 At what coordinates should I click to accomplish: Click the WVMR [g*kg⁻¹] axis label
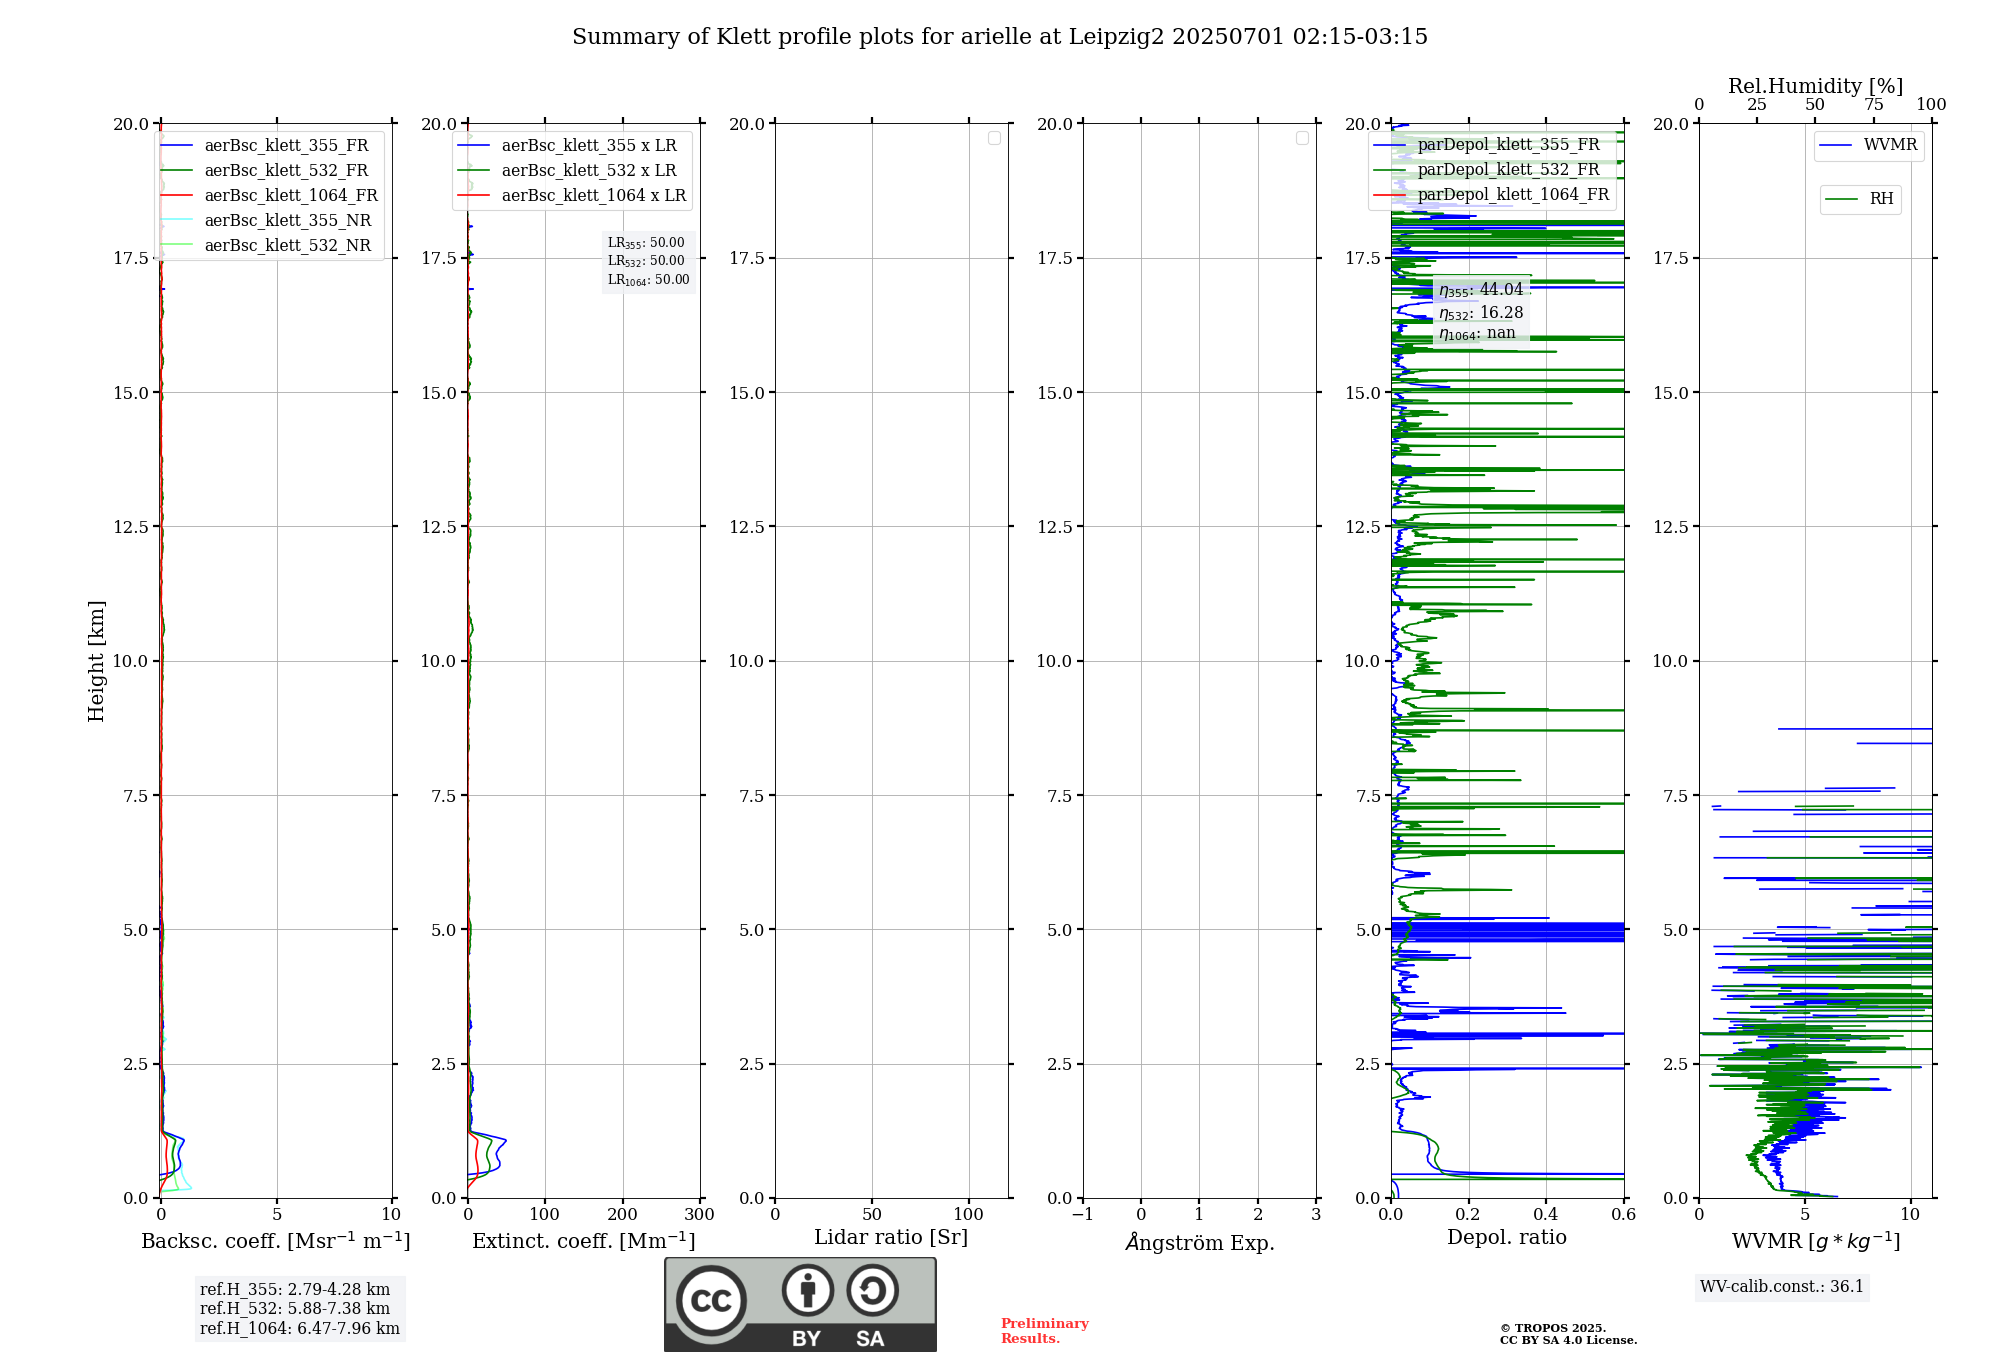coord(1816,1241)
